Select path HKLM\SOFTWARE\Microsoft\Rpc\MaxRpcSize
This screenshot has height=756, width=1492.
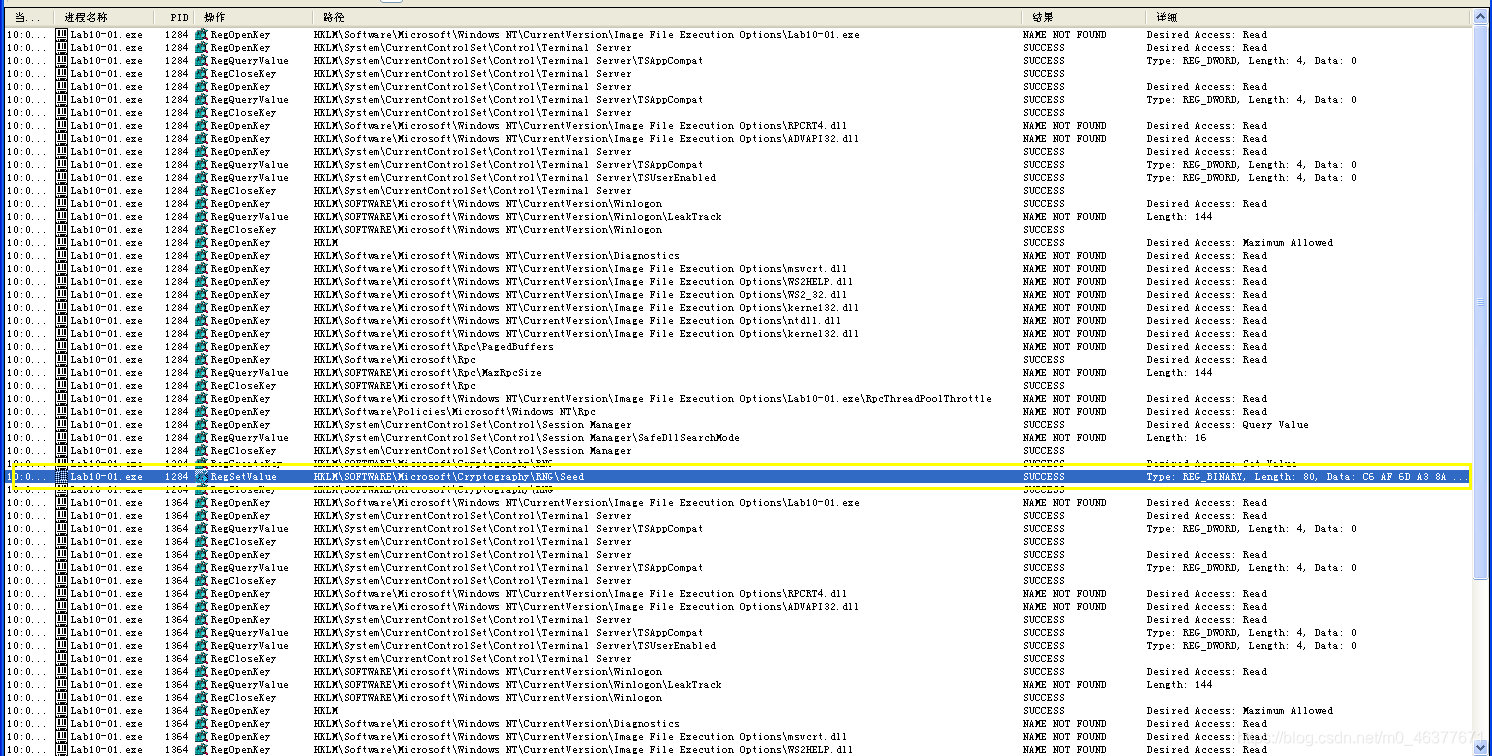(428, 373)
